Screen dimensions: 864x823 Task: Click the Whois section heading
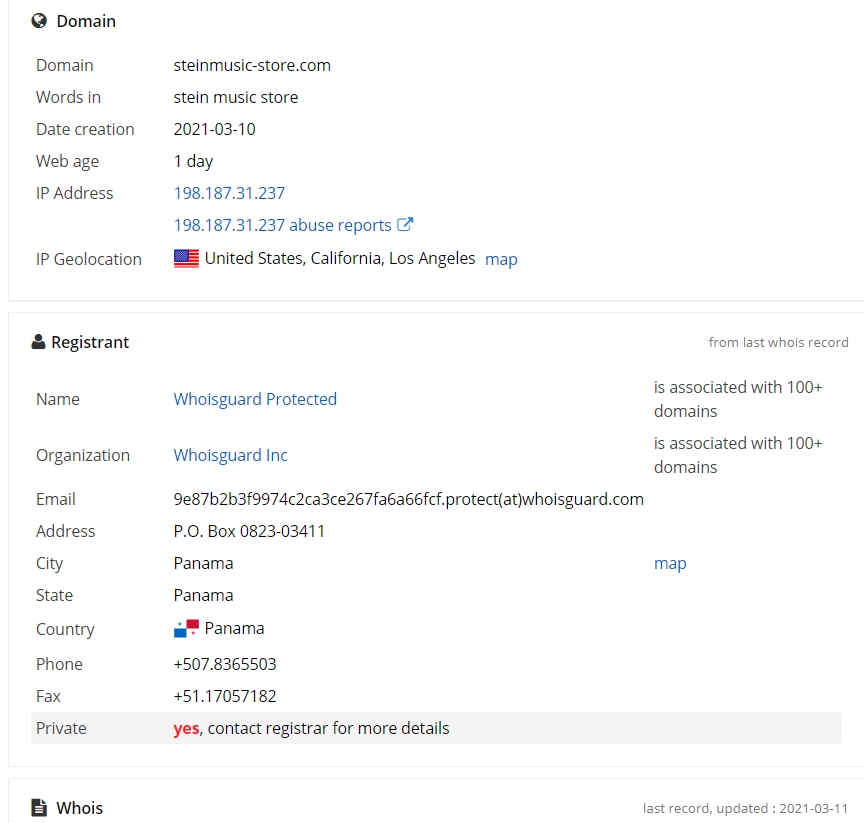[79, 808]
